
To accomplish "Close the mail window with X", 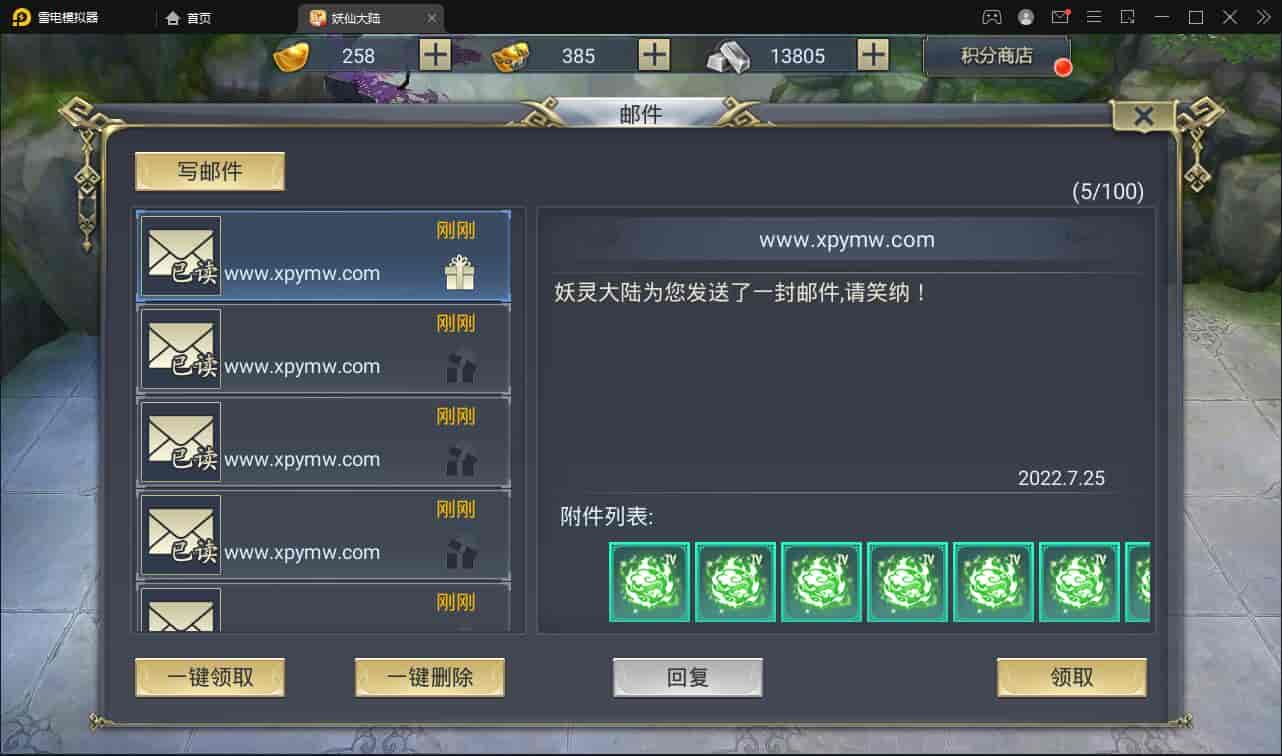I will coord(1143,116).
